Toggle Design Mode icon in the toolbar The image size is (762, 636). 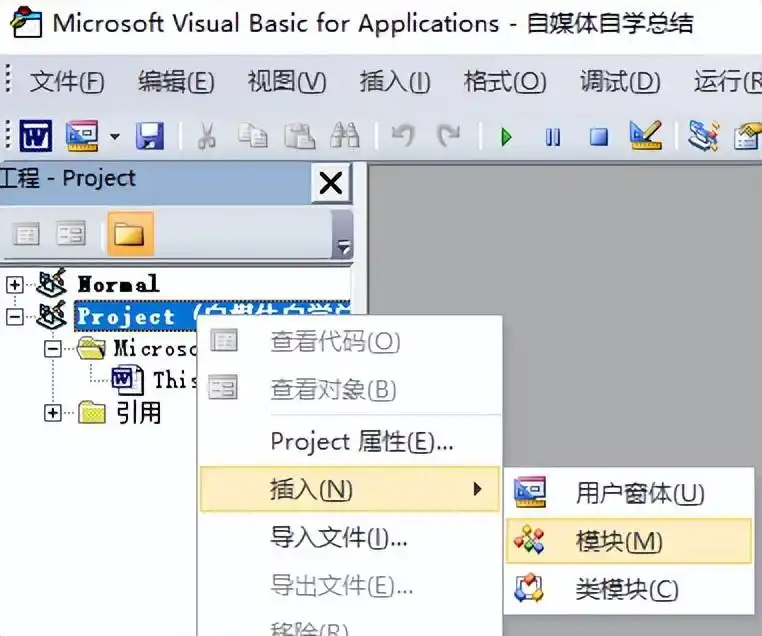click(x=646, y=135)
